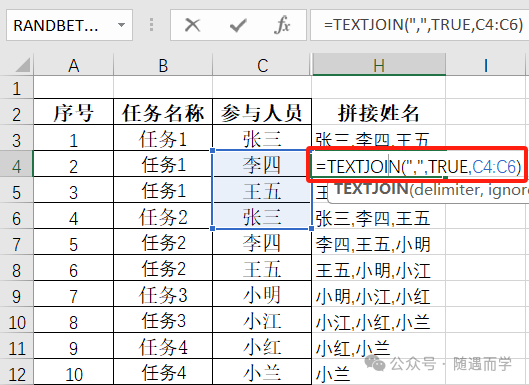Select row 4 header
This screenshot has width=529, height=385.
[x=17, y=165]
